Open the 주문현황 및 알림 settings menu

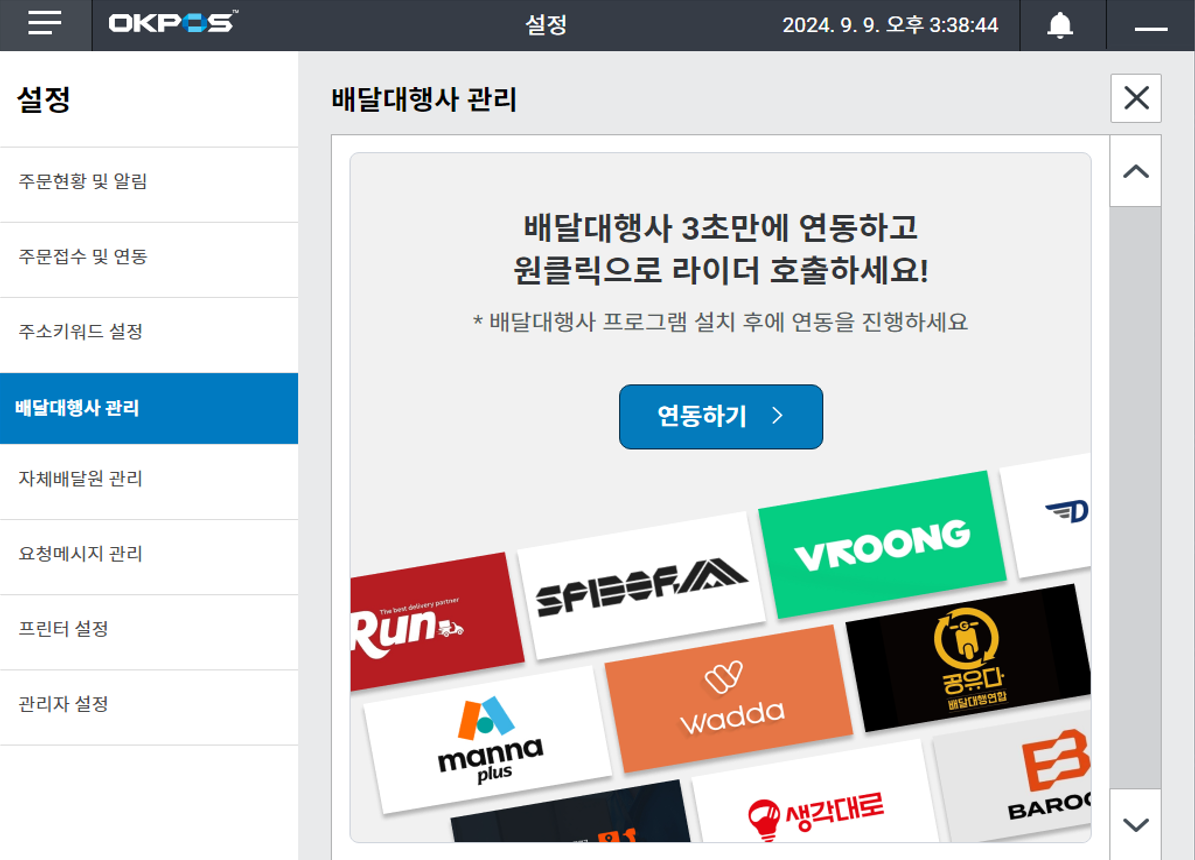click(x=149, y=182)
